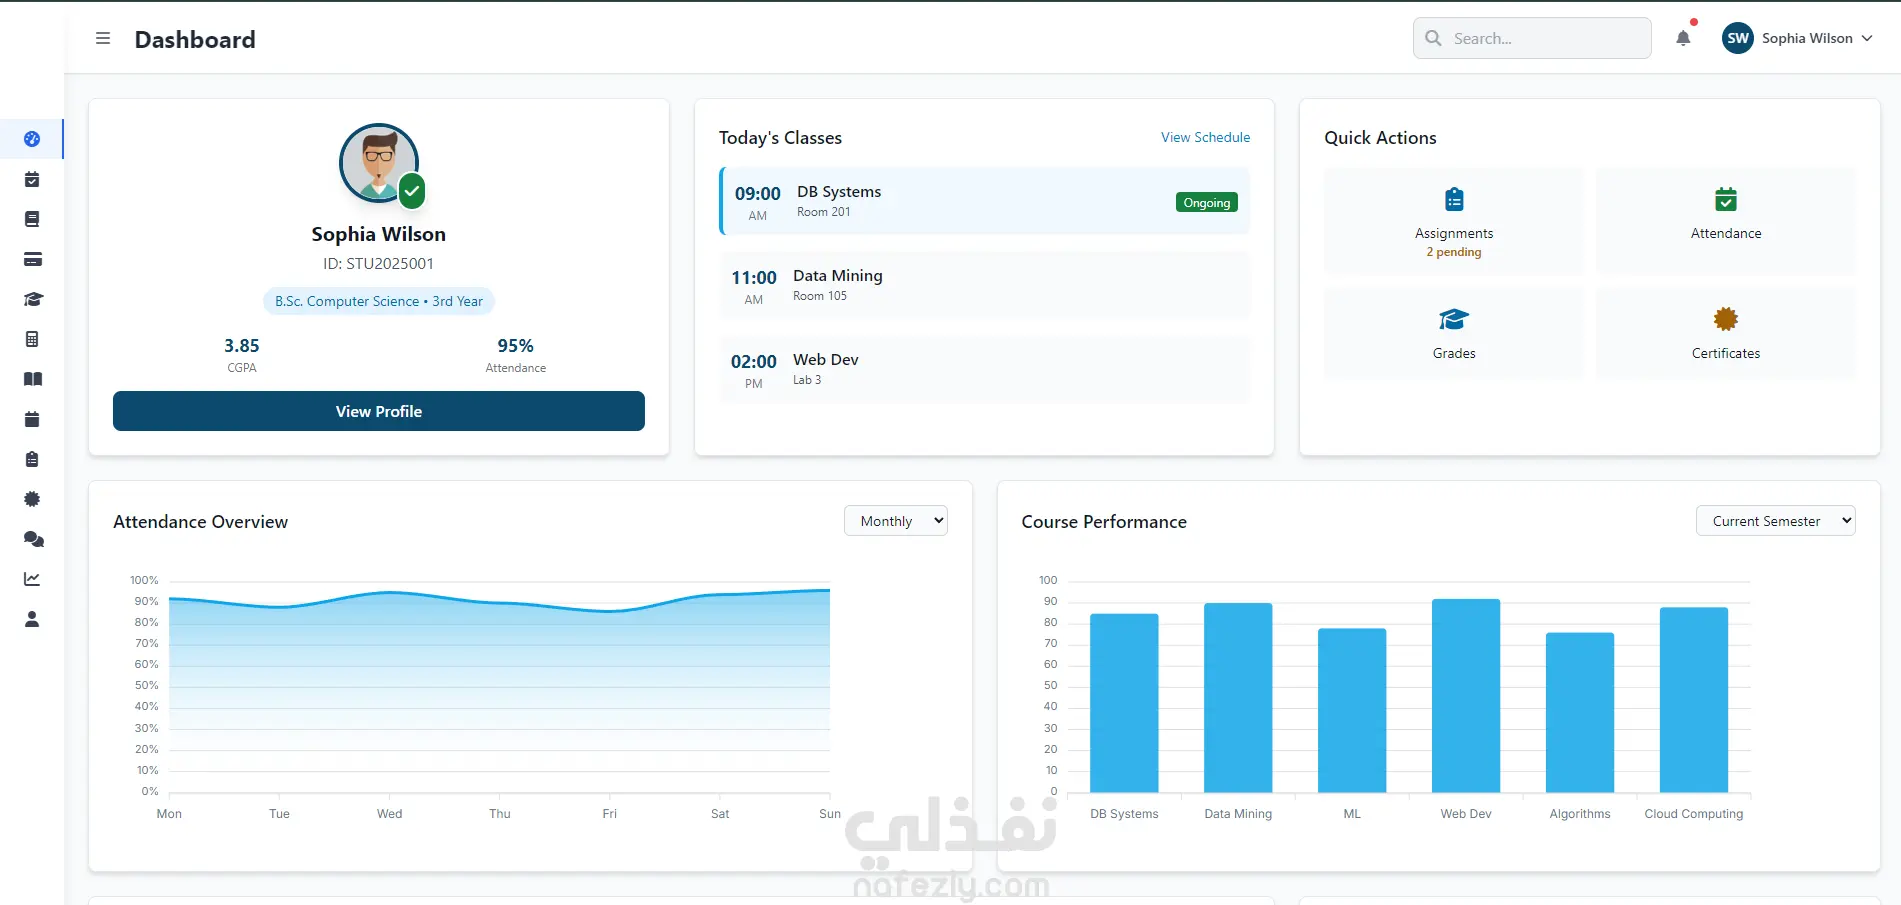Open the Assignments quick action
This screenshot has width=1901, height=905.
coord(1454,221)
